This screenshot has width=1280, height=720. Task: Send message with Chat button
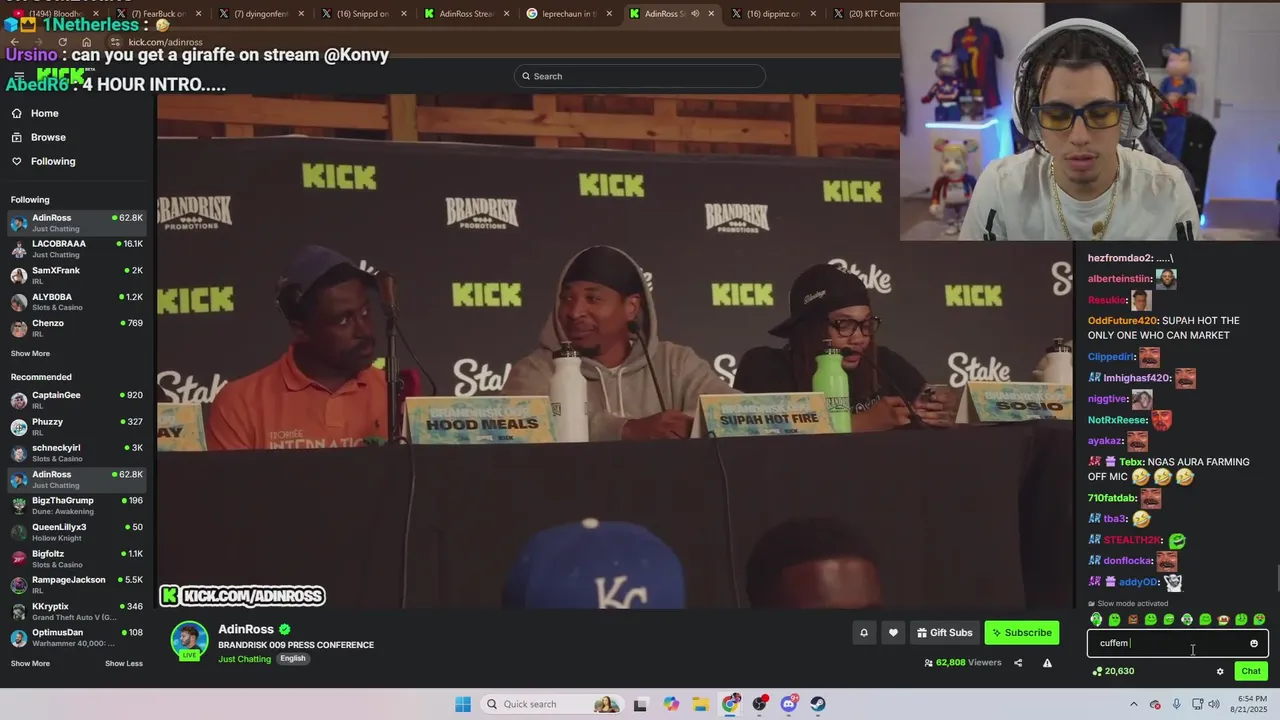[x=1251, y=671]
